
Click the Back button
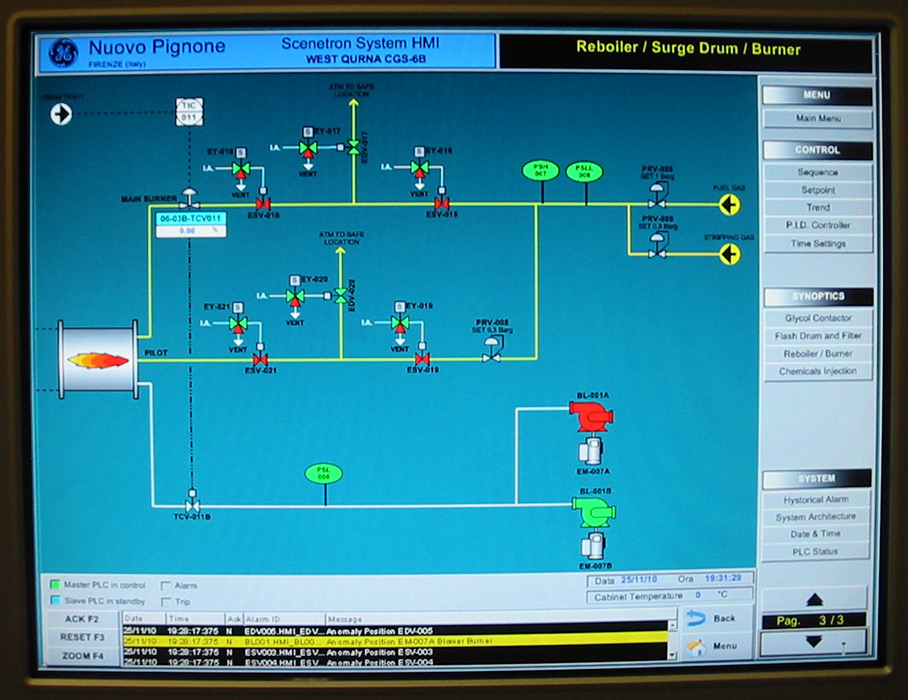(716, 619)
